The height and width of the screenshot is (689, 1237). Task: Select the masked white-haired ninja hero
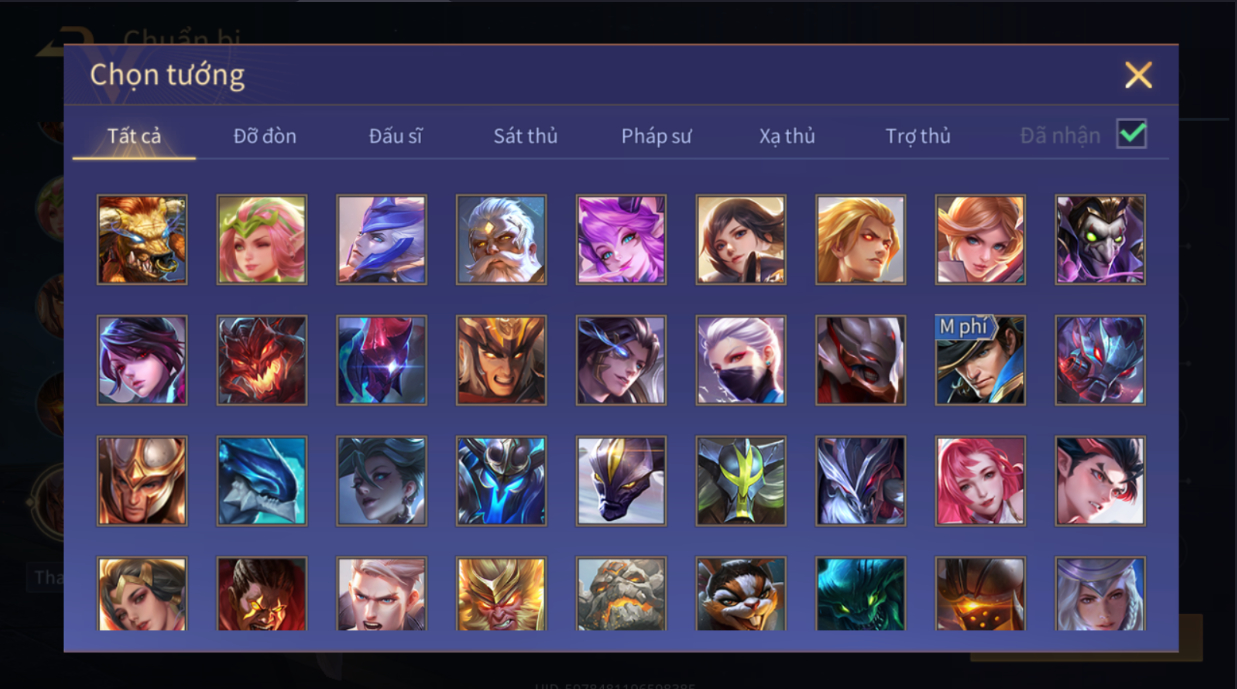coord(741,360)
